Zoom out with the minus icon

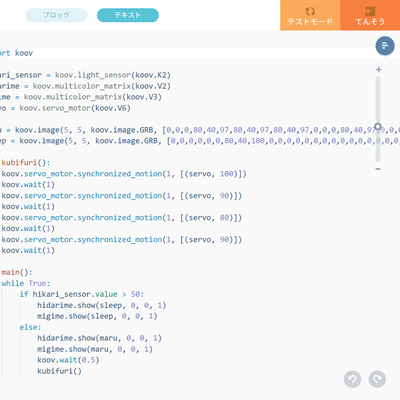[378, 169]
